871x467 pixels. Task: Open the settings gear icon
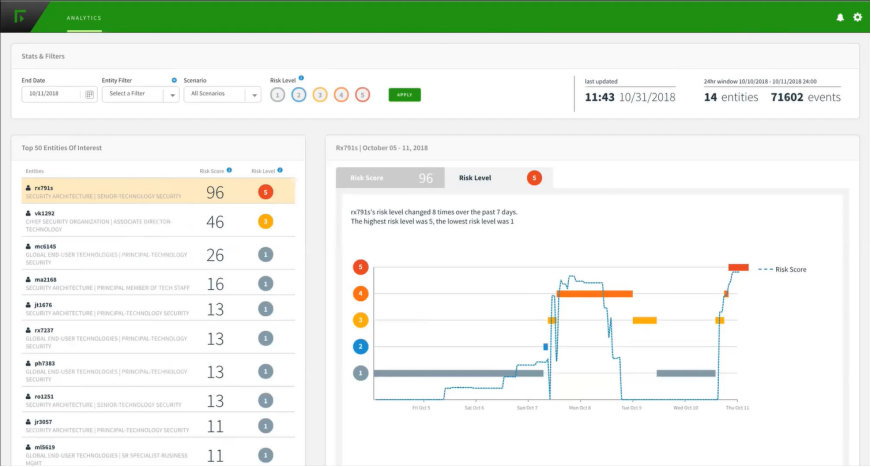[857, 17]
